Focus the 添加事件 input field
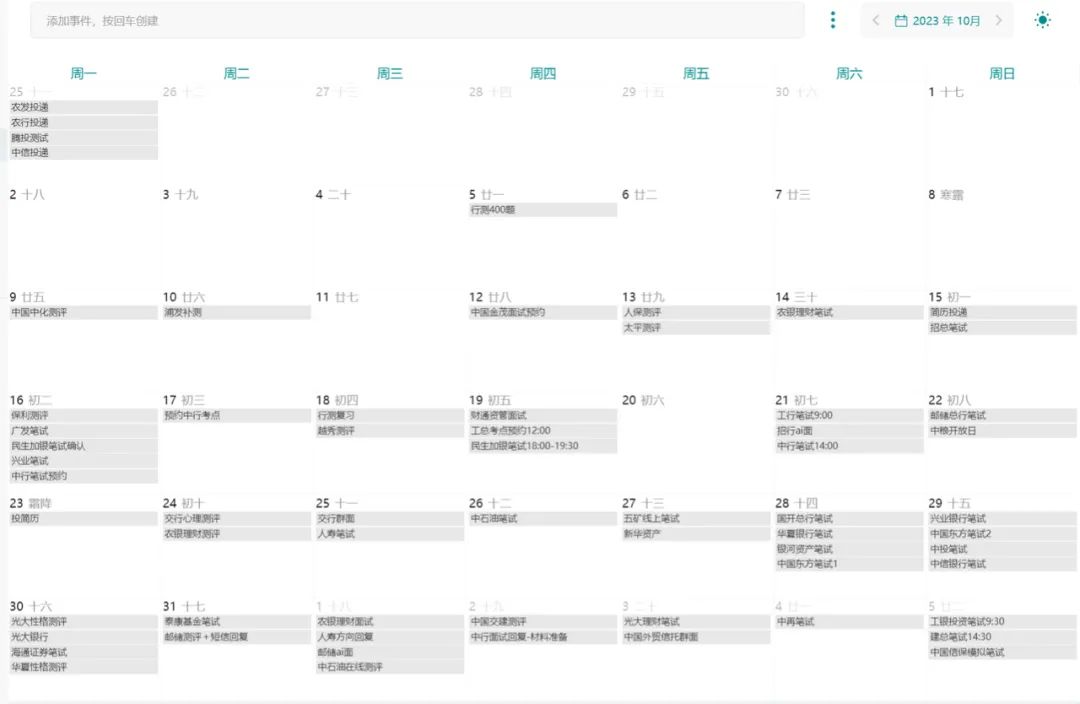 coord(417,20)
